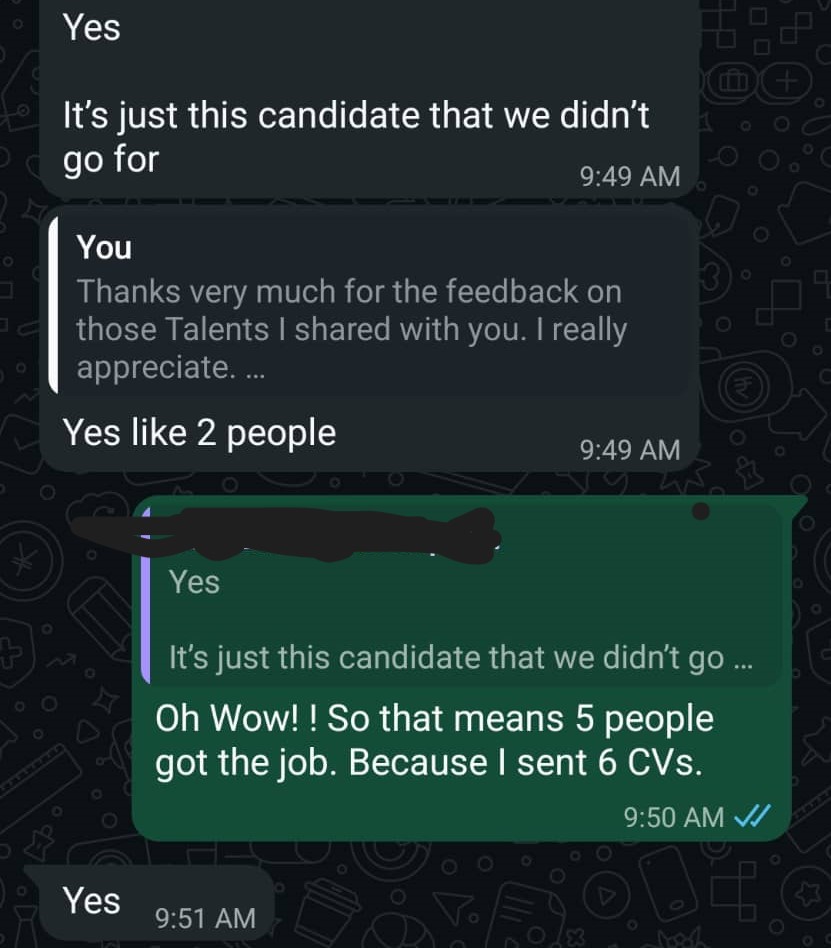831x948 pixels.
Task: Select the "Yes like 2 people" message
Action: click(x=200, y=432)
